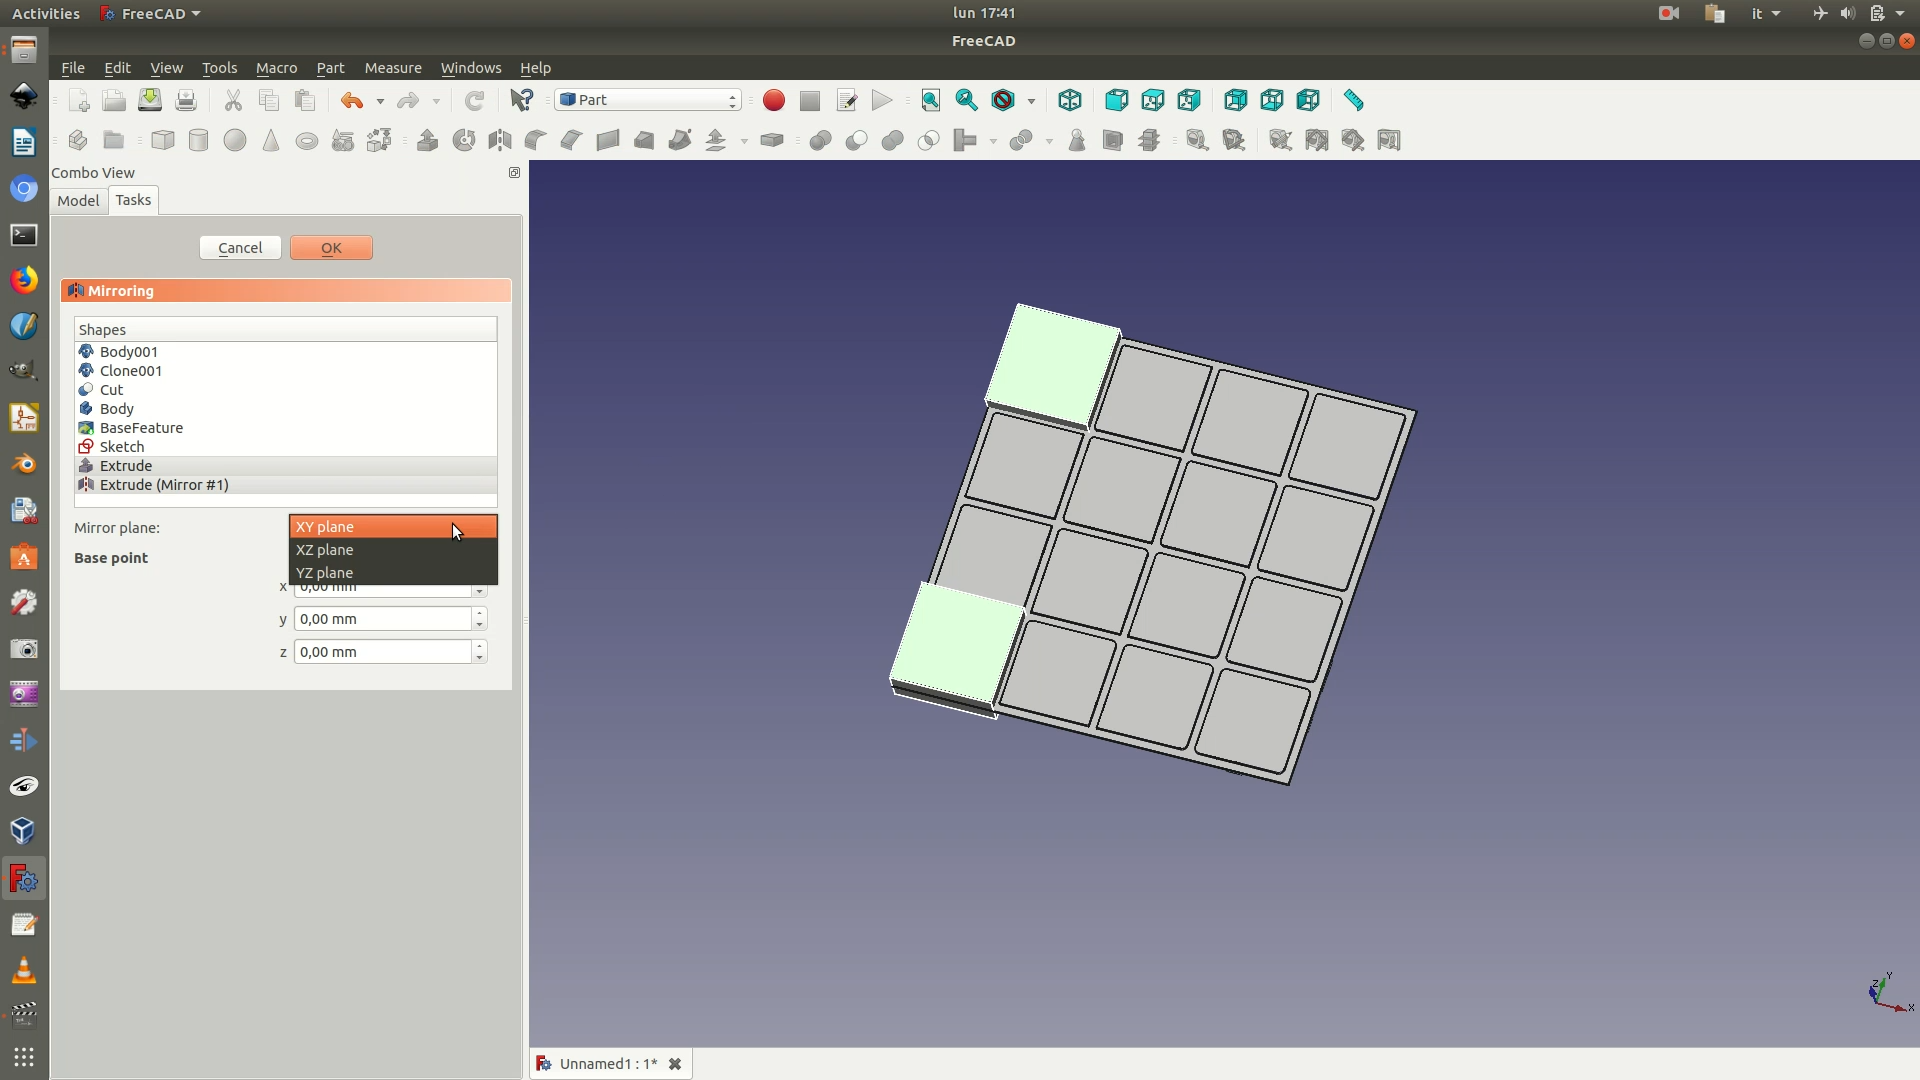The image size is (1920, 1080).
Task: Increase the y base point stepper
Action: (x=480, y=613)
